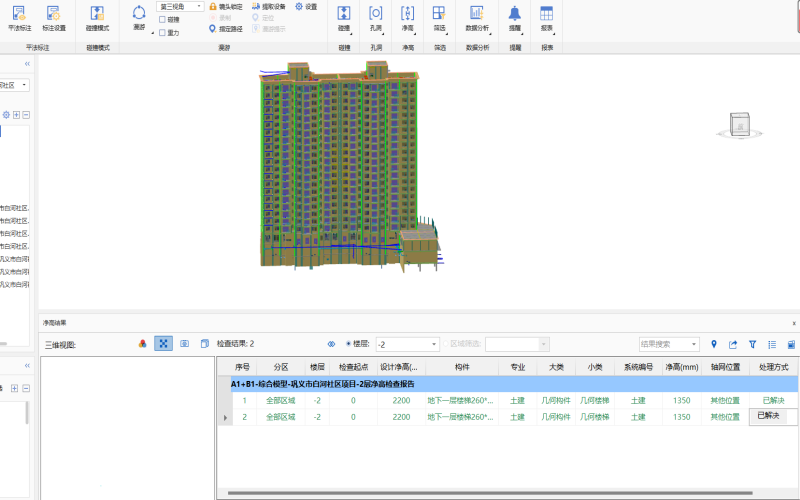This screenshot has height=500, width=800.
Task: Choose 指定路径 specify path tool
Action: click(x=226, y=29)
